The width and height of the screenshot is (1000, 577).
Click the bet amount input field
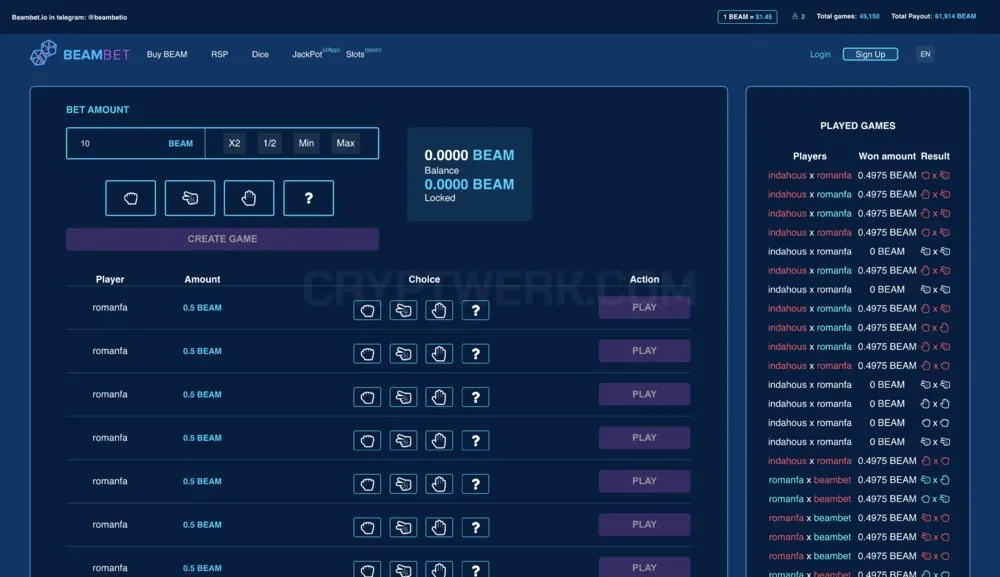135,143
